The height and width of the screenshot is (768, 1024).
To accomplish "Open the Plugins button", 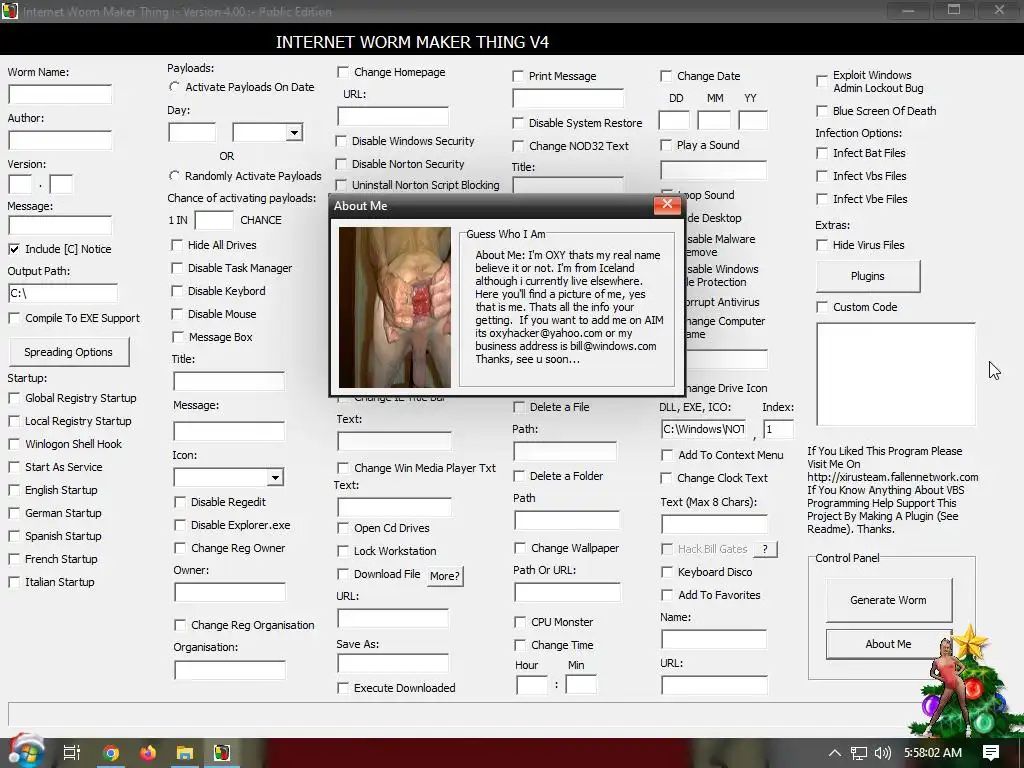I will [867, 276].
